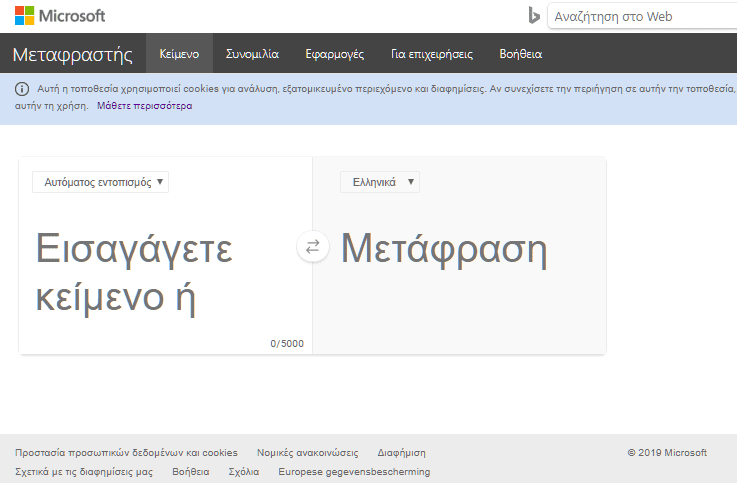
Task: Open the Εφαρμογές tab
Action: pos(335,54)
